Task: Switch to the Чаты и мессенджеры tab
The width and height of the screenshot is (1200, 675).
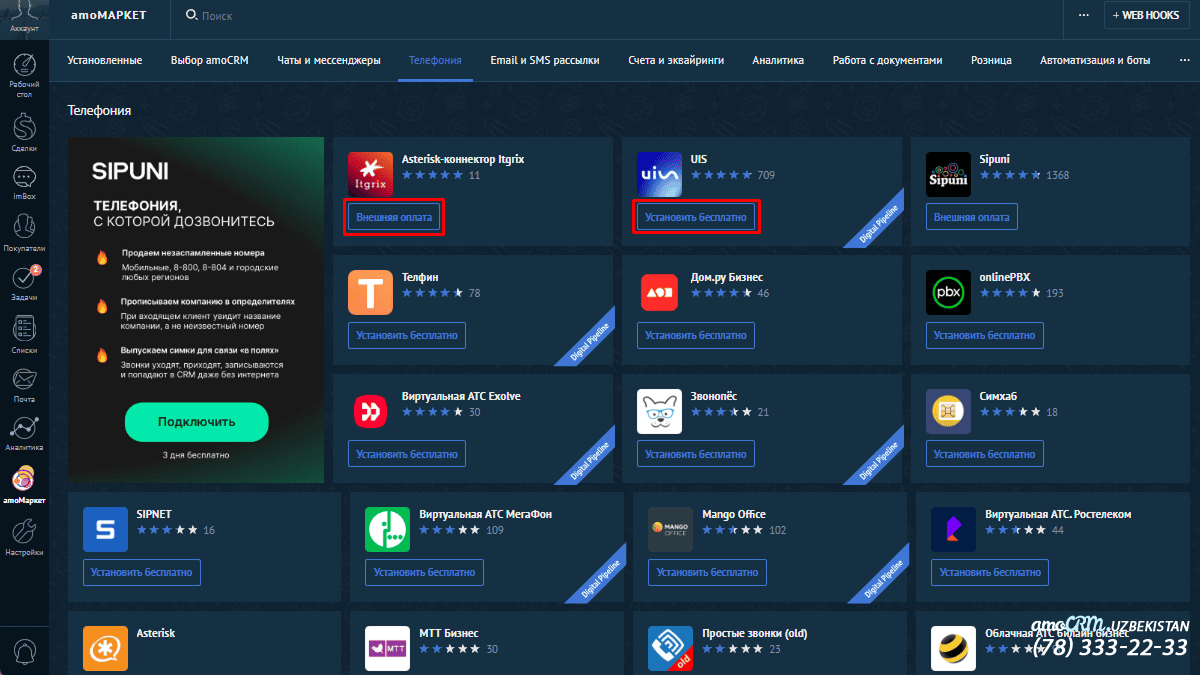Action: (329, 60)
